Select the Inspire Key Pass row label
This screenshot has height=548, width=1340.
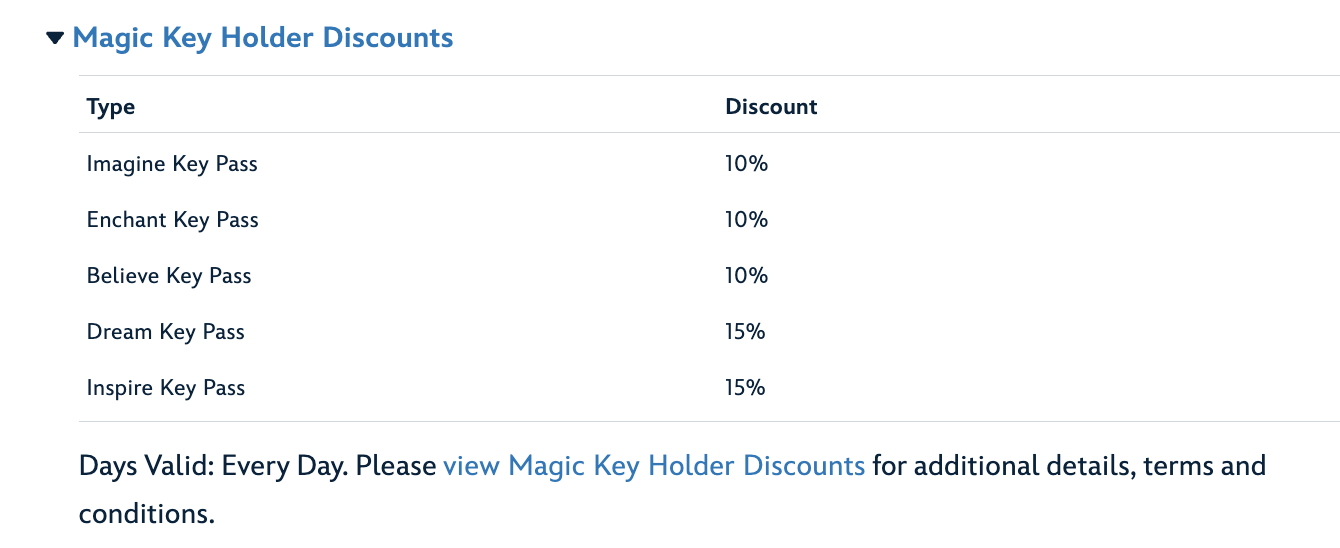165,388
